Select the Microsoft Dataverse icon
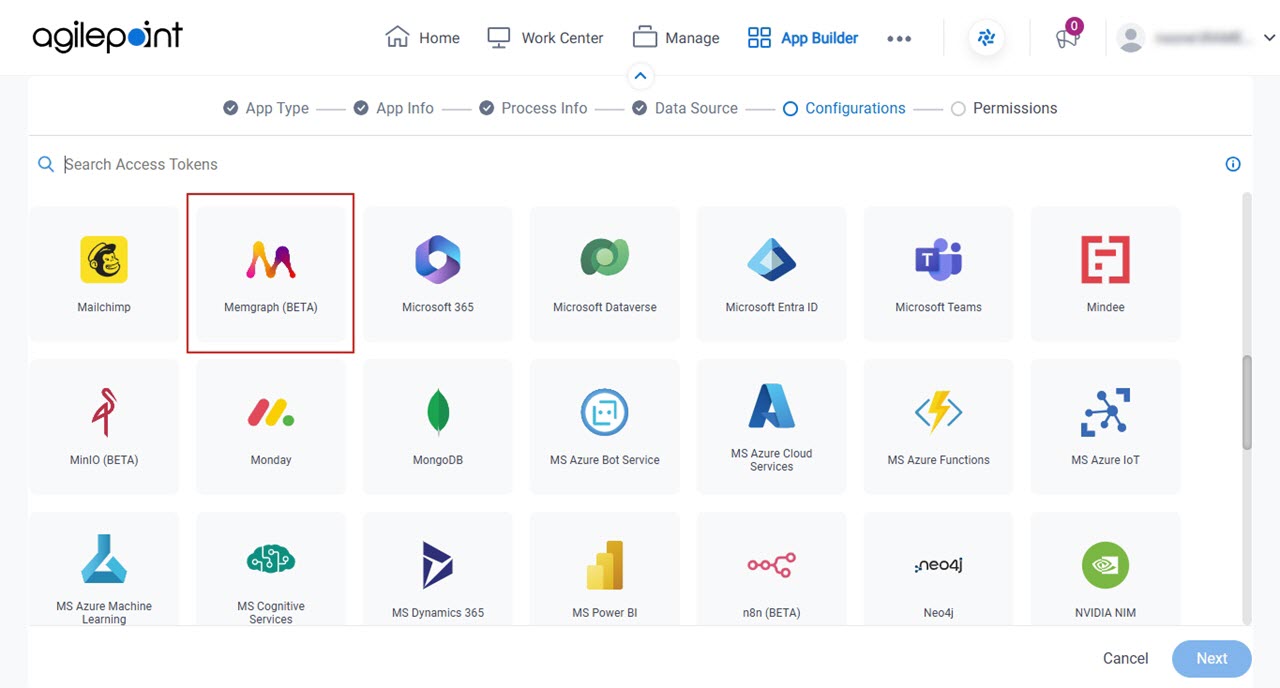Screen dimensions: 1280x688 point(605,259)
